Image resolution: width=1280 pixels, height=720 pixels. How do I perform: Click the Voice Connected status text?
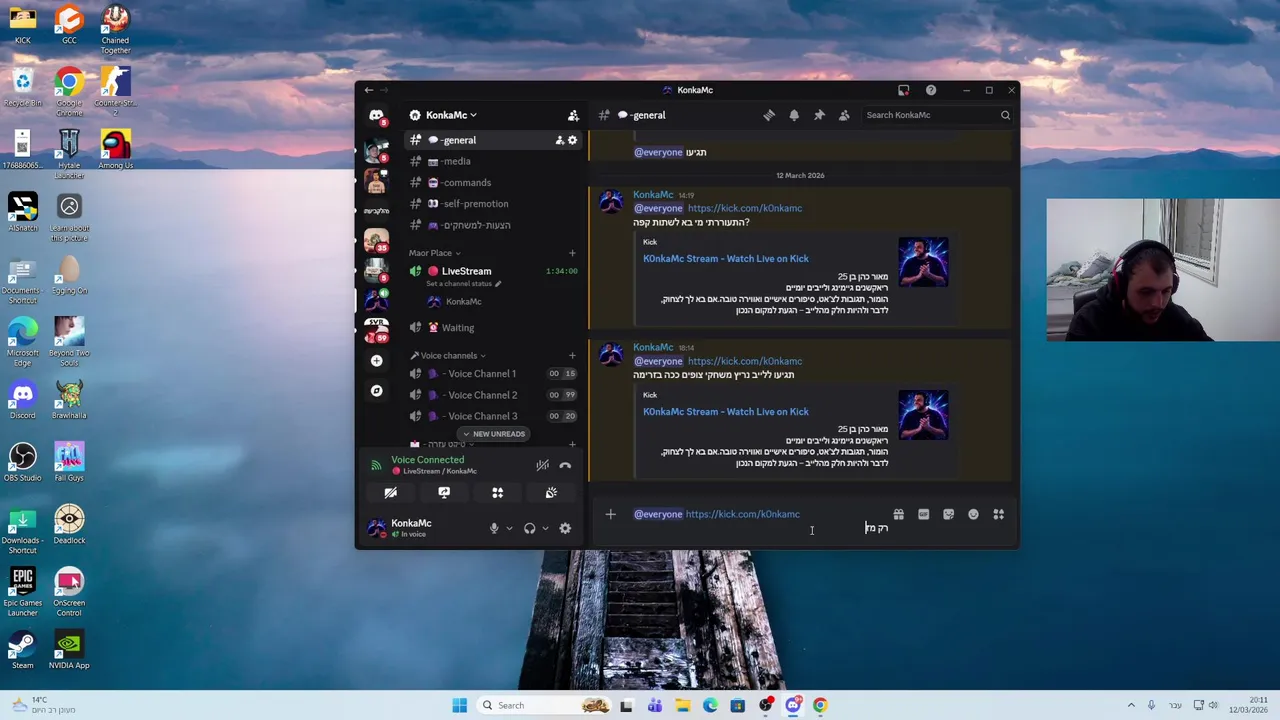point(427,460)
